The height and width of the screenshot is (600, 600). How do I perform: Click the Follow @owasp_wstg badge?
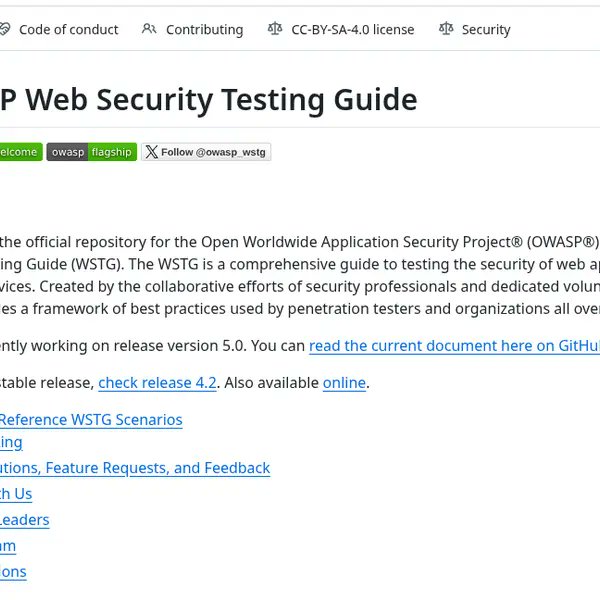coord(206,152)
